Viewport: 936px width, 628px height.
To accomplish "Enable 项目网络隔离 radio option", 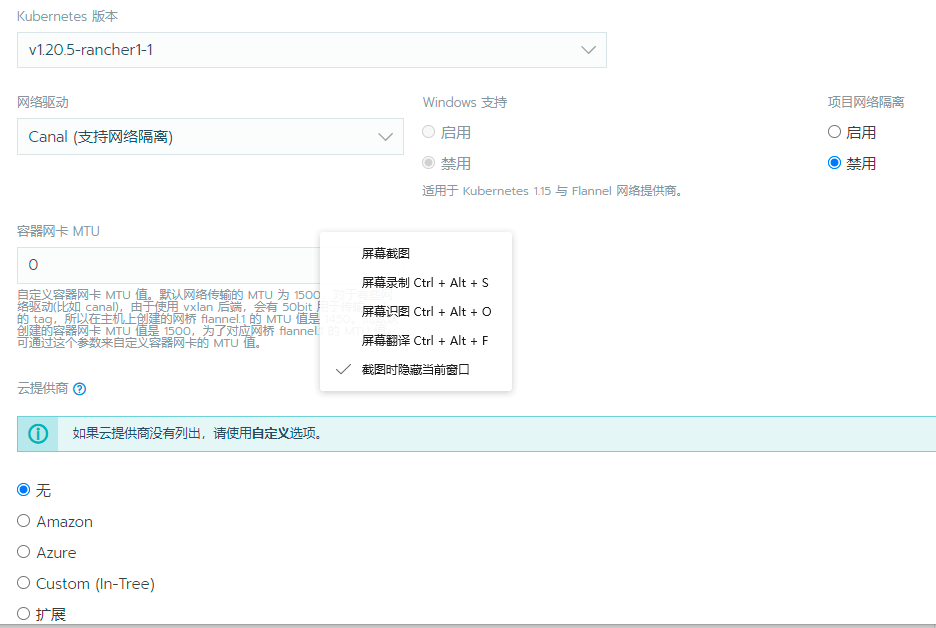I will tap(835, 132).
